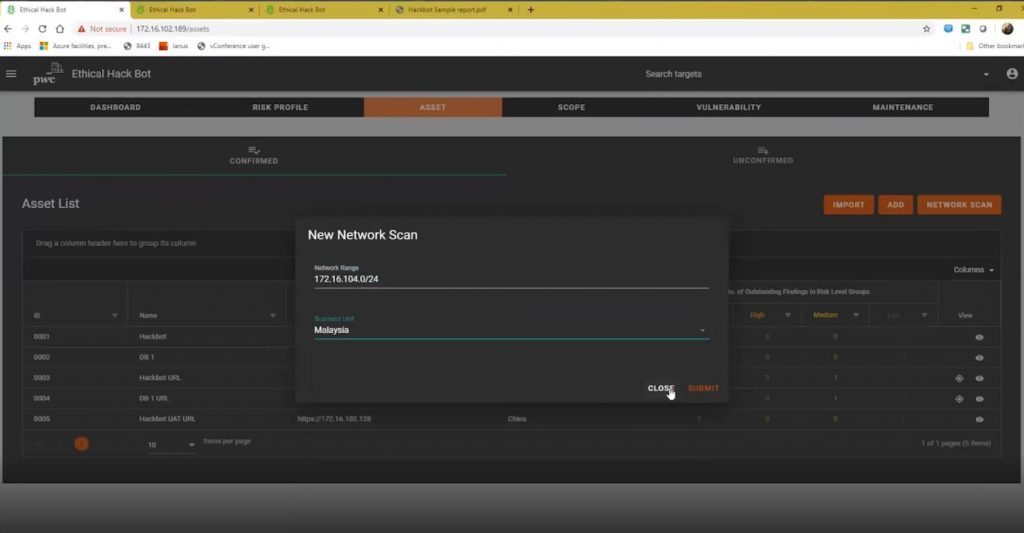Expand the Business Unit dropdown
Viewport: 1024px width, 533px height.
pyautogui.click(x=702, y=330)
